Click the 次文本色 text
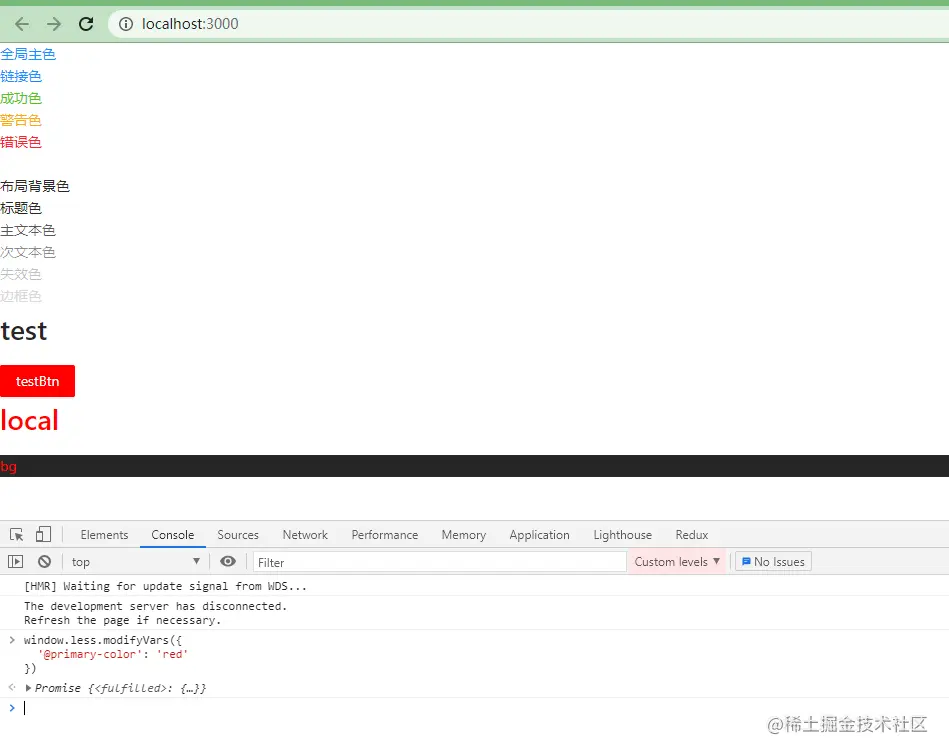The image size is (949, 756). [x=28, y=252]
